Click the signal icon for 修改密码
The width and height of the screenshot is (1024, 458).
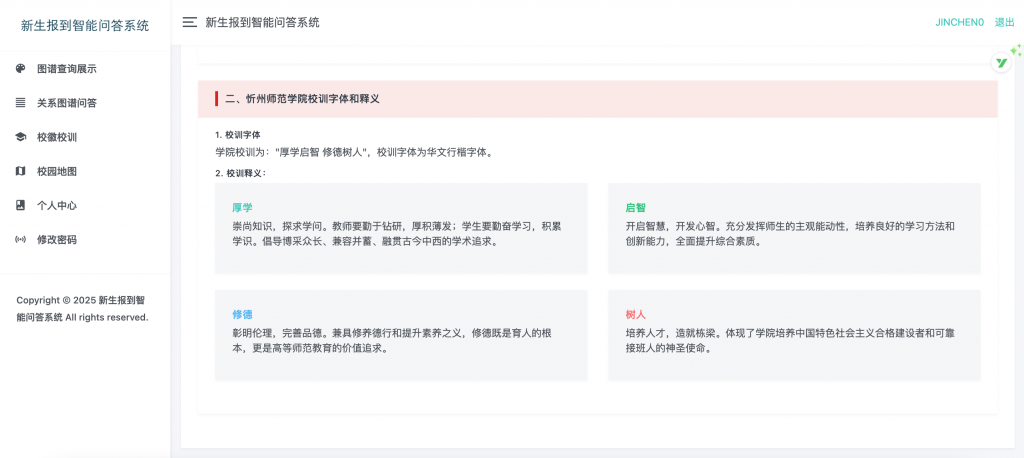point(20,240)
